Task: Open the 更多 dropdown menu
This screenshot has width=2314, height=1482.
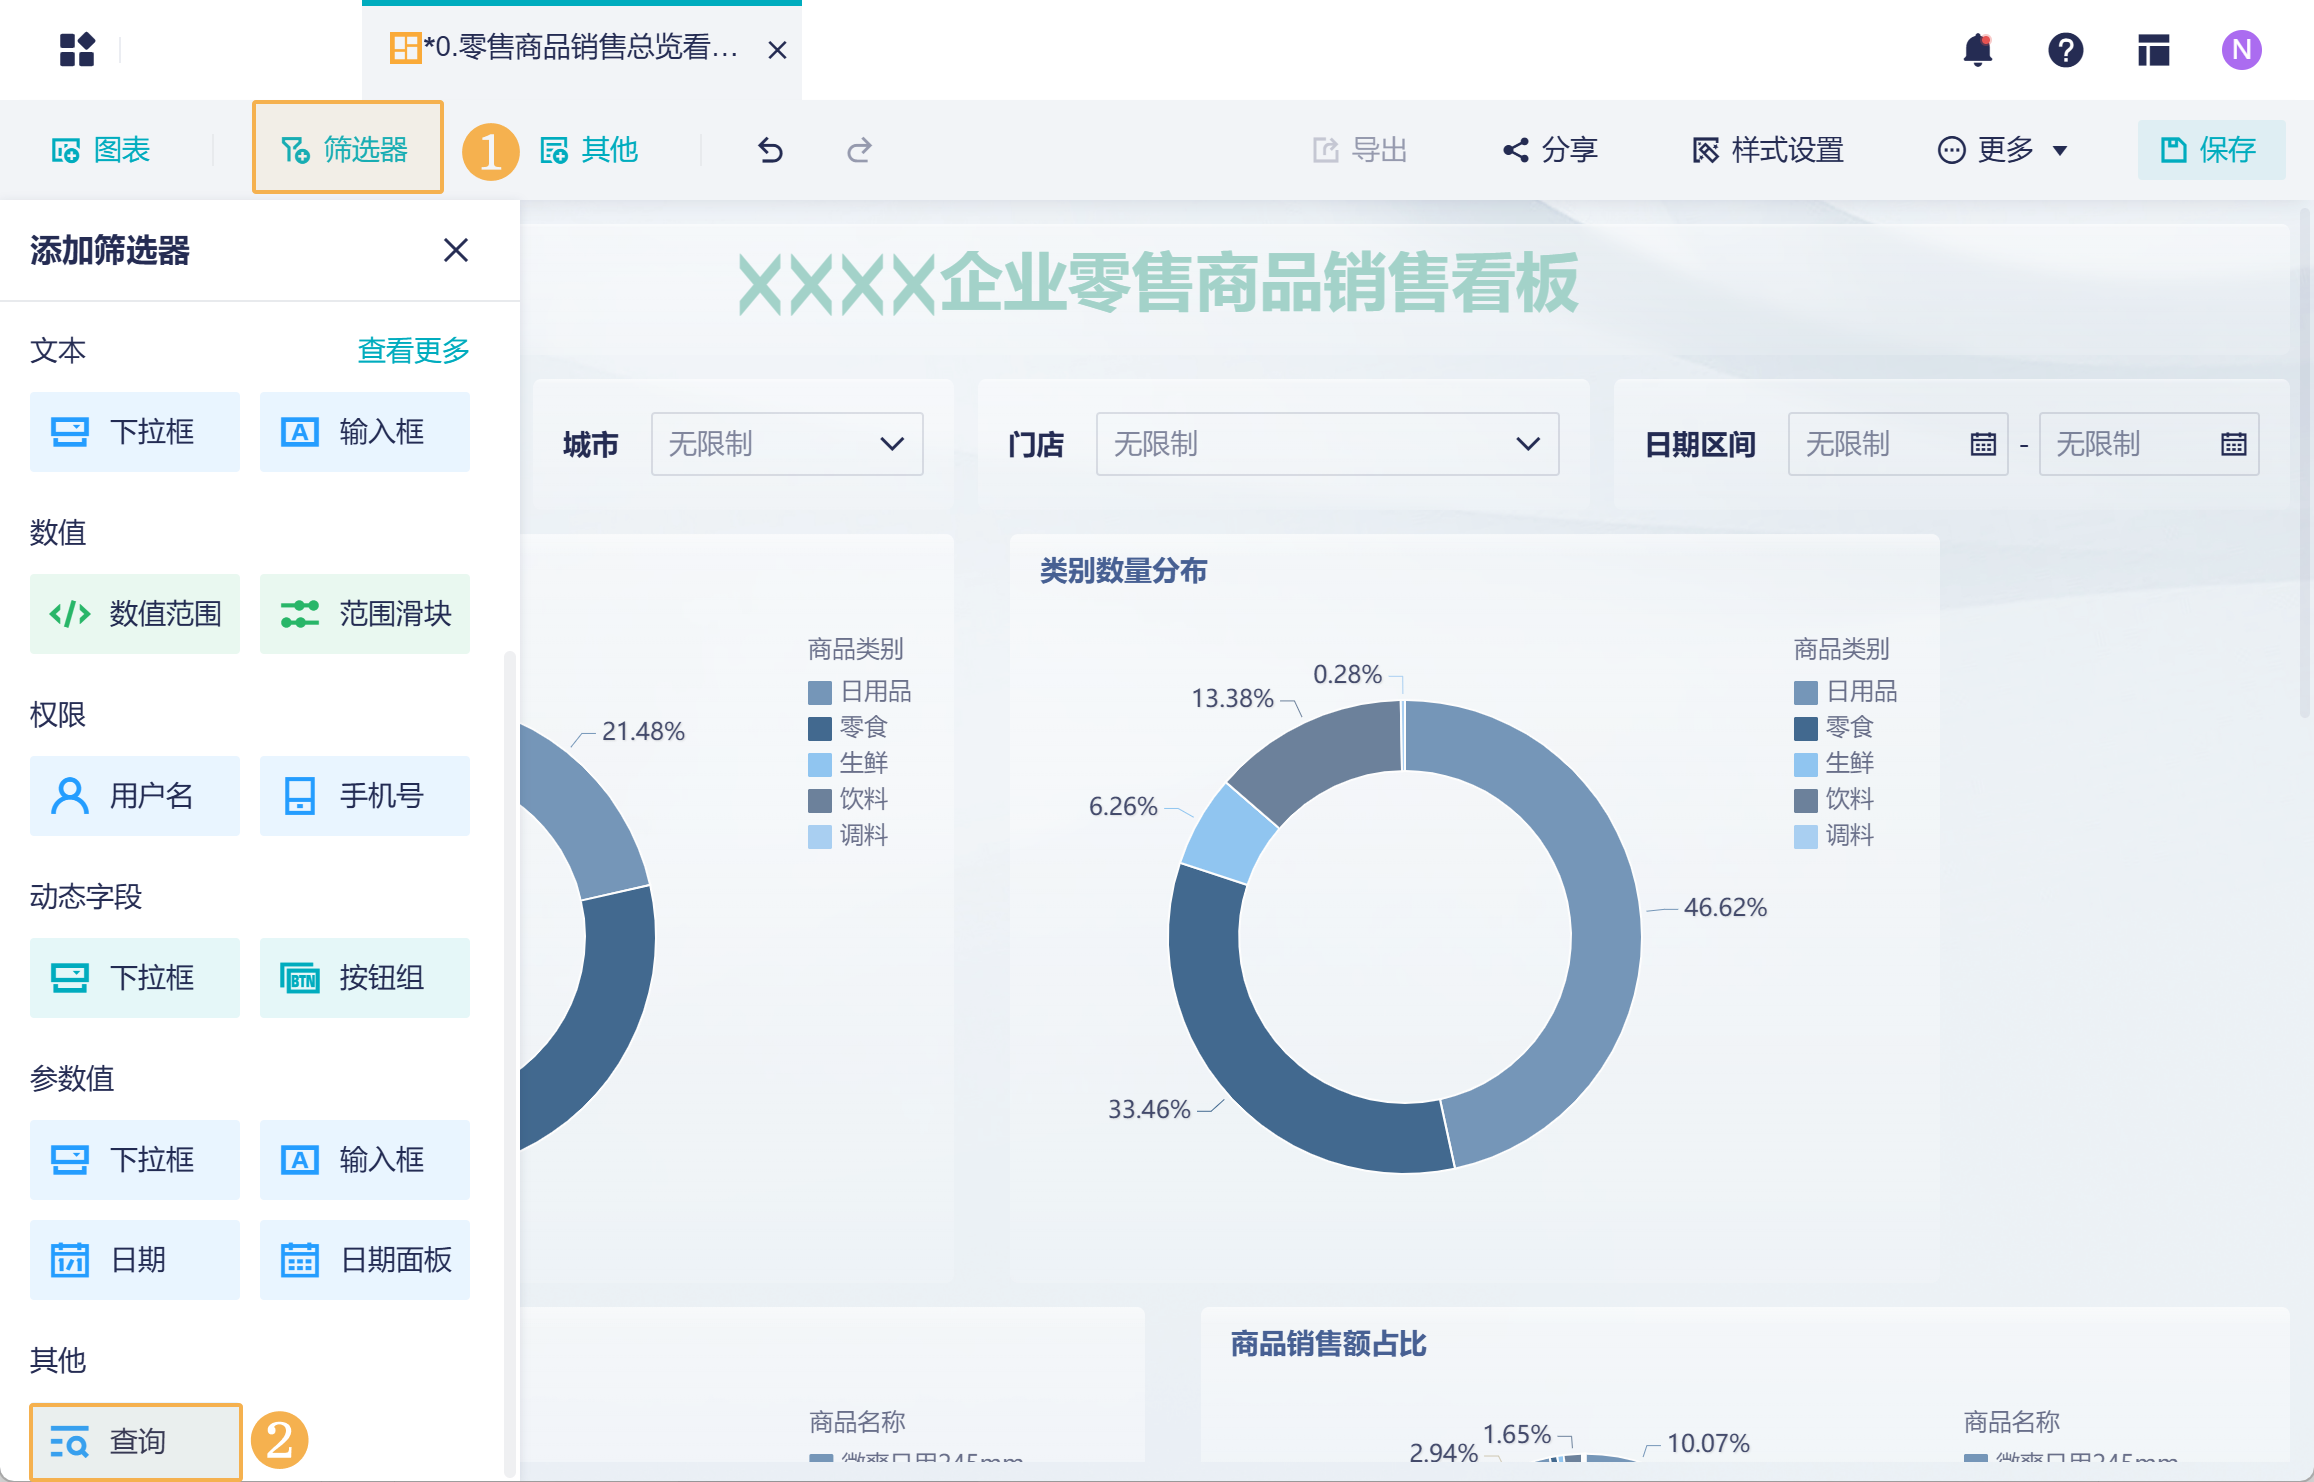Action: point(2003,150)
